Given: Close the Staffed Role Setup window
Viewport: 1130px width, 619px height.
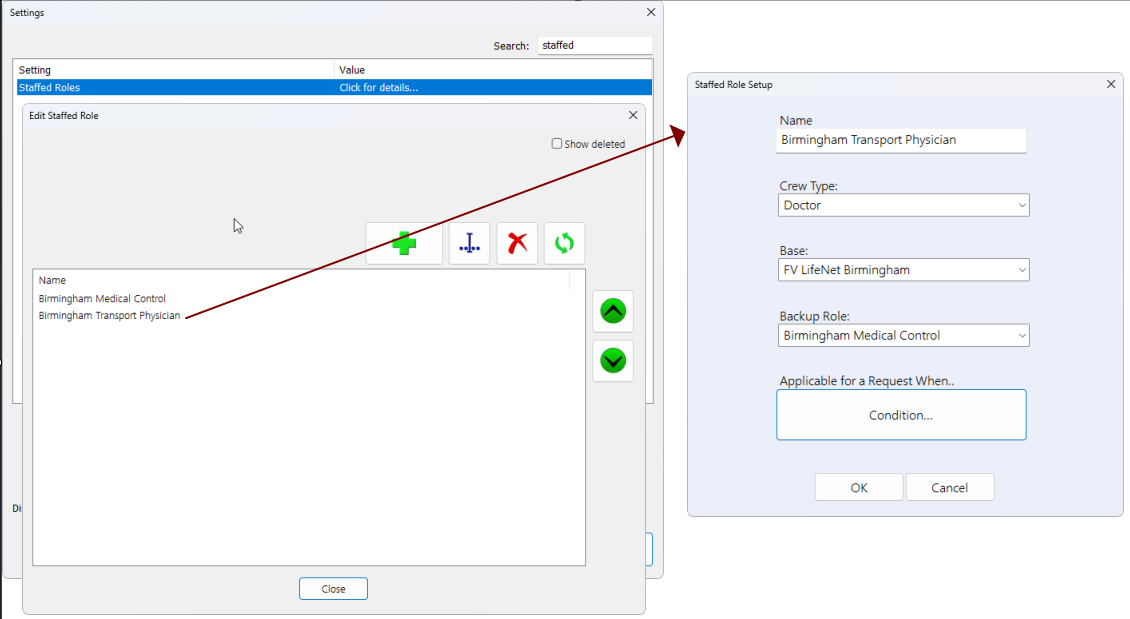Looking at the screenshot, I should click(x=1111, y=84).
